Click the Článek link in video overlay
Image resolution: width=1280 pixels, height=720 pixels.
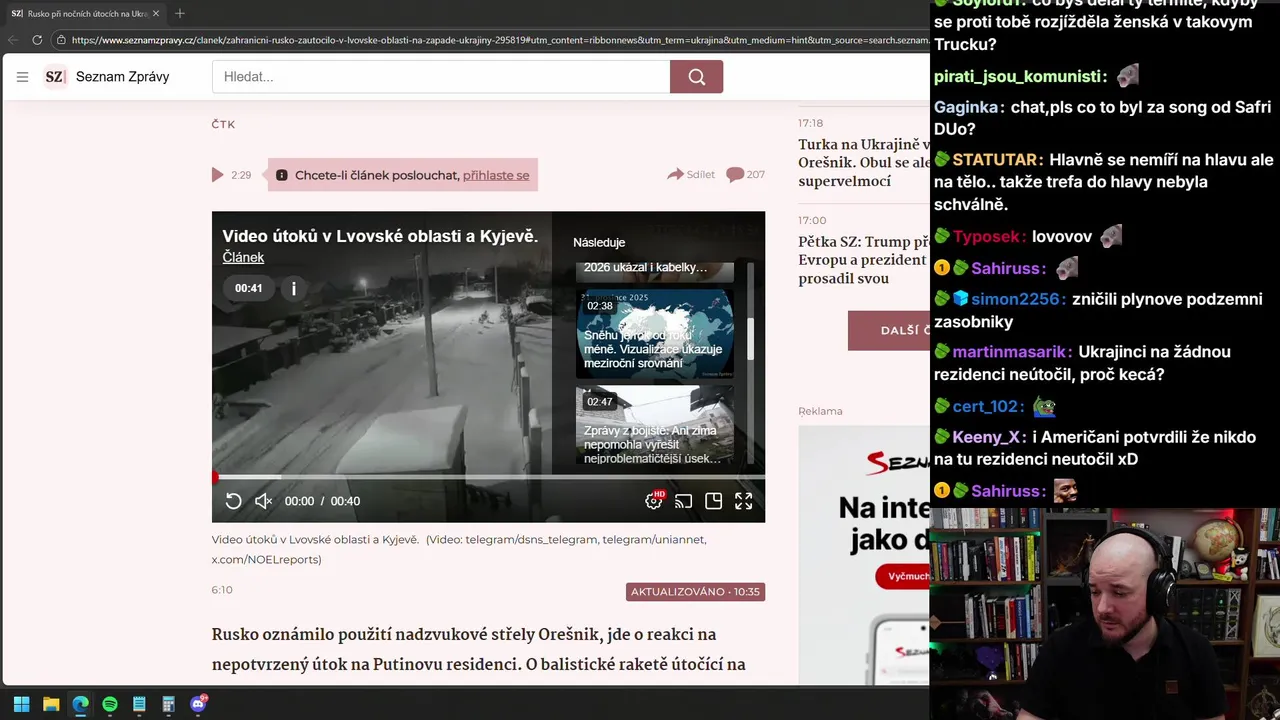(x=243, y=257)
